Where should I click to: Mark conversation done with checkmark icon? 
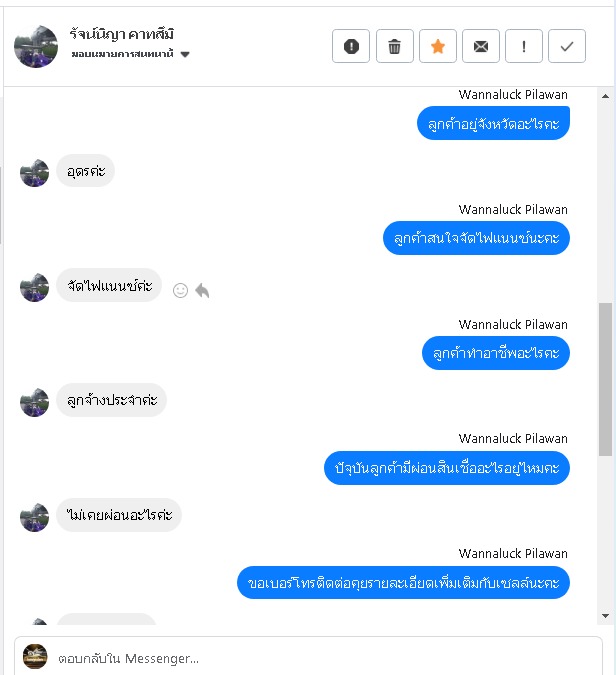coord(567,46)
